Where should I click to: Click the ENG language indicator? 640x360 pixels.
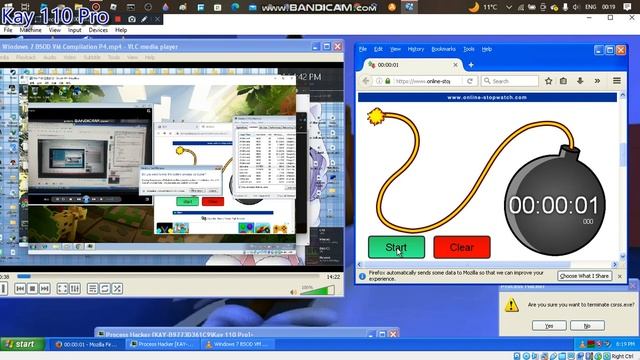pyautogui.click(x=590, y=7)
